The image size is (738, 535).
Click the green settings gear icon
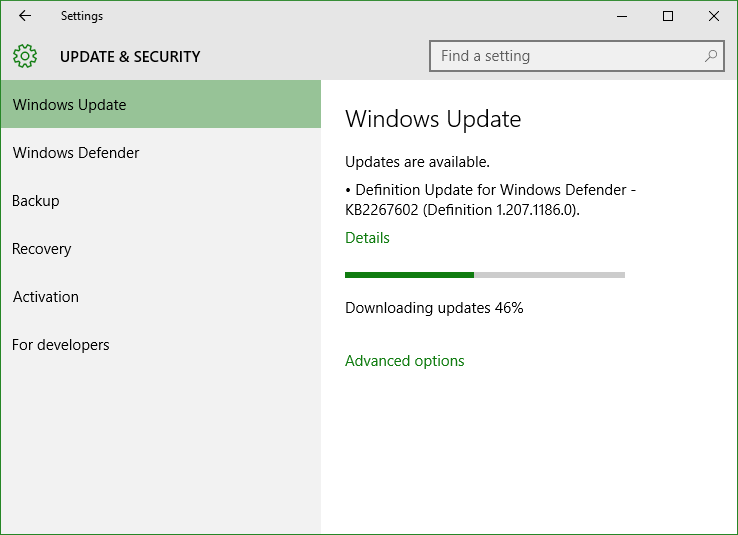pos(25,56)
